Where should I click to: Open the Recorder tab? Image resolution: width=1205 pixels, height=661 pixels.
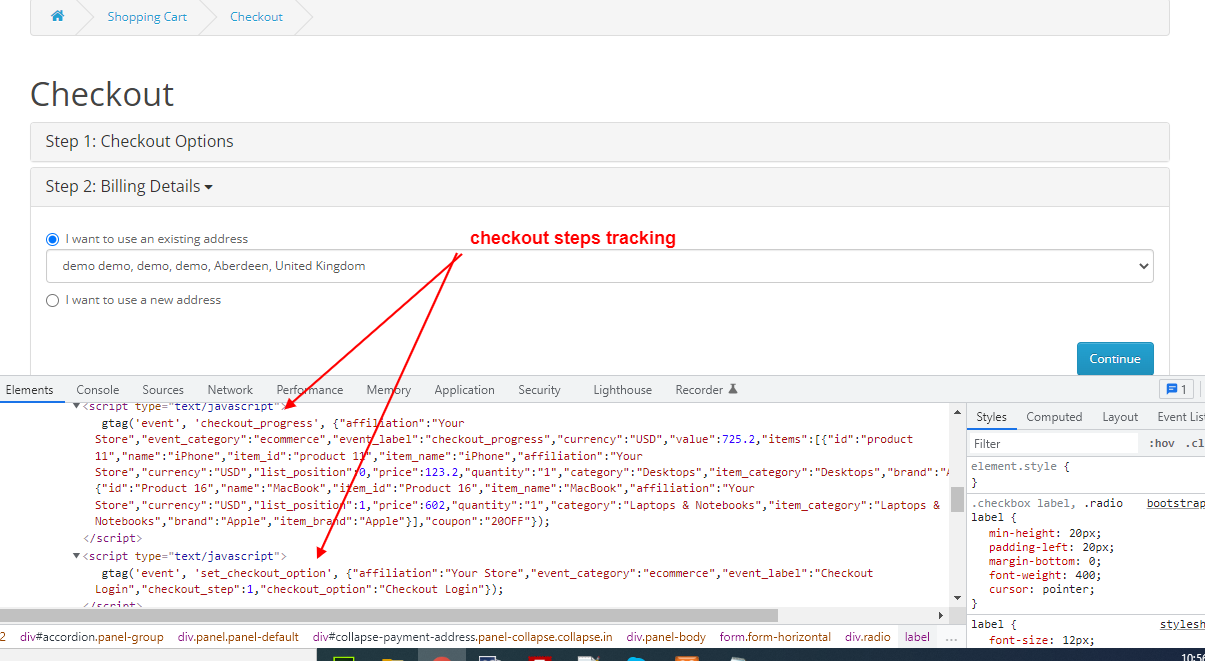(706, 390)
